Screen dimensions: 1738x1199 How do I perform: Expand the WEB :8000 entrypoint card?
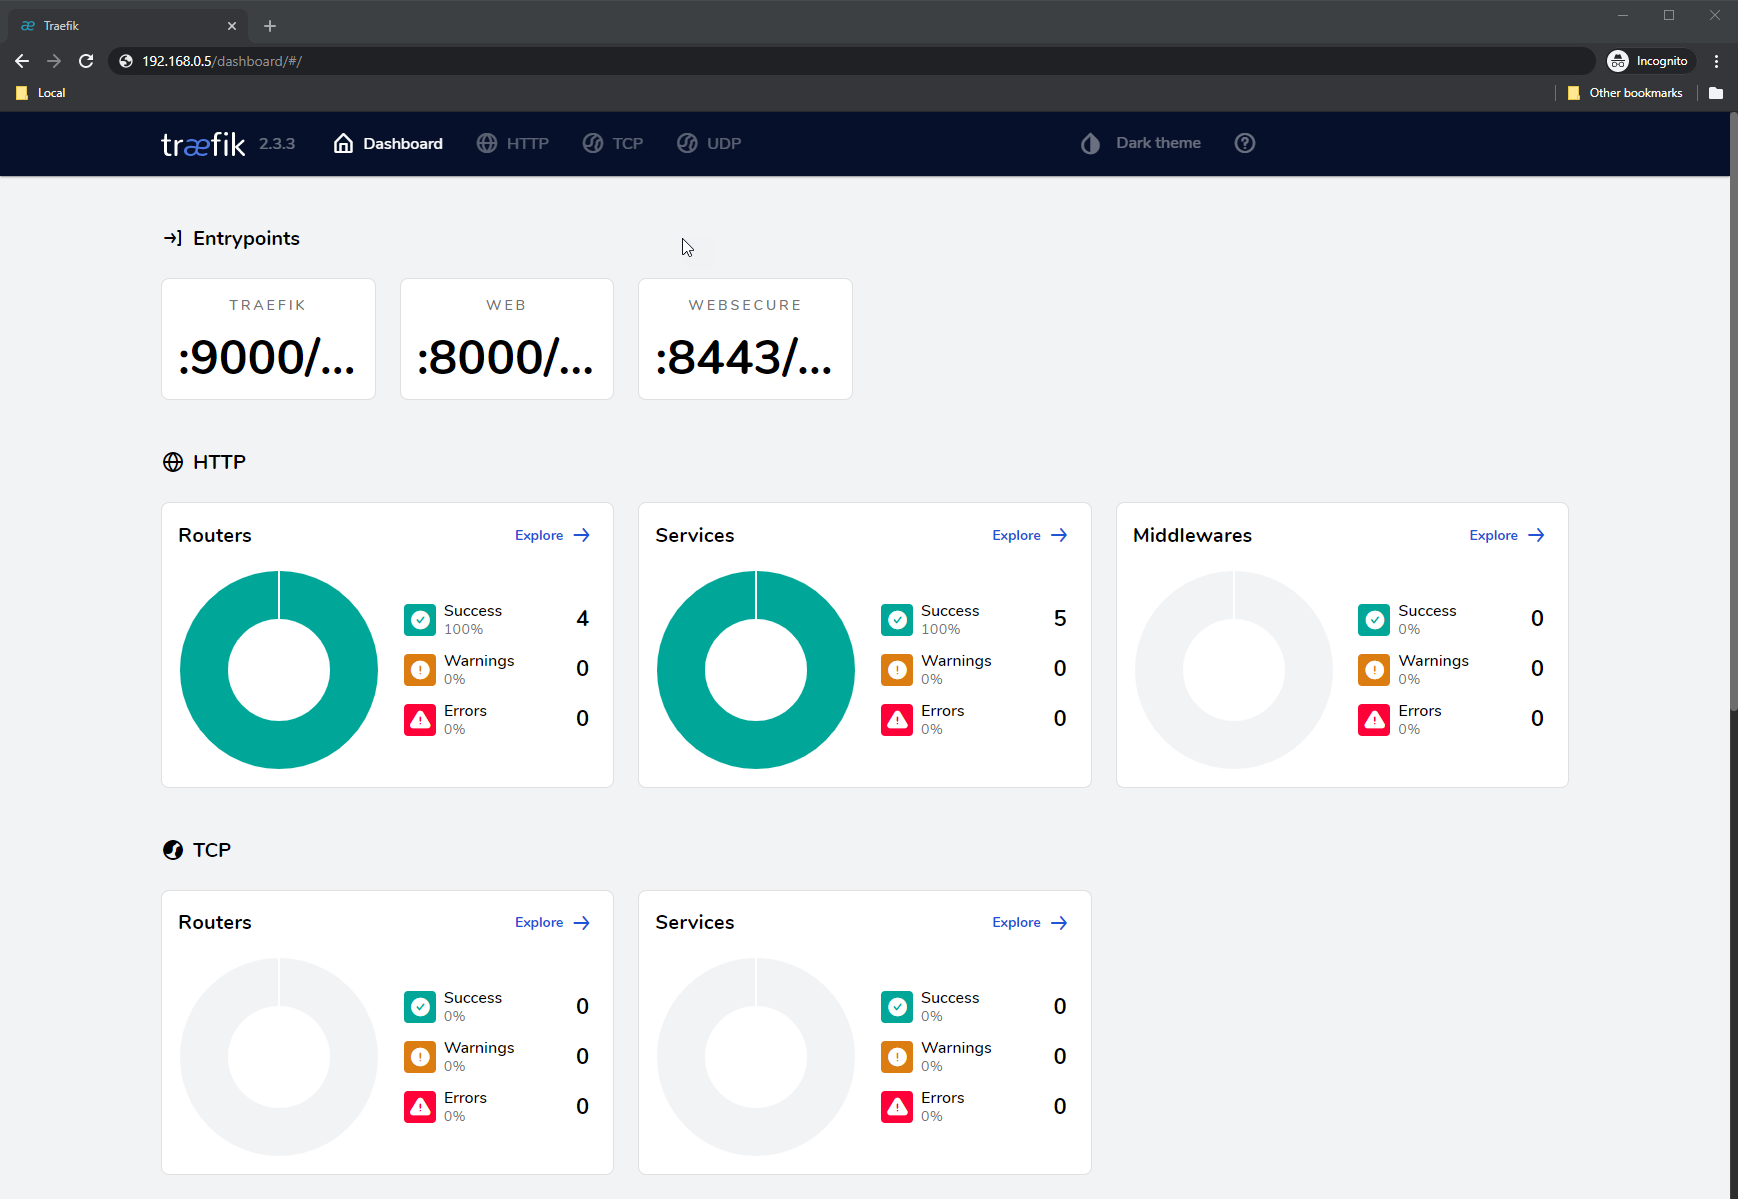(506, 338)
